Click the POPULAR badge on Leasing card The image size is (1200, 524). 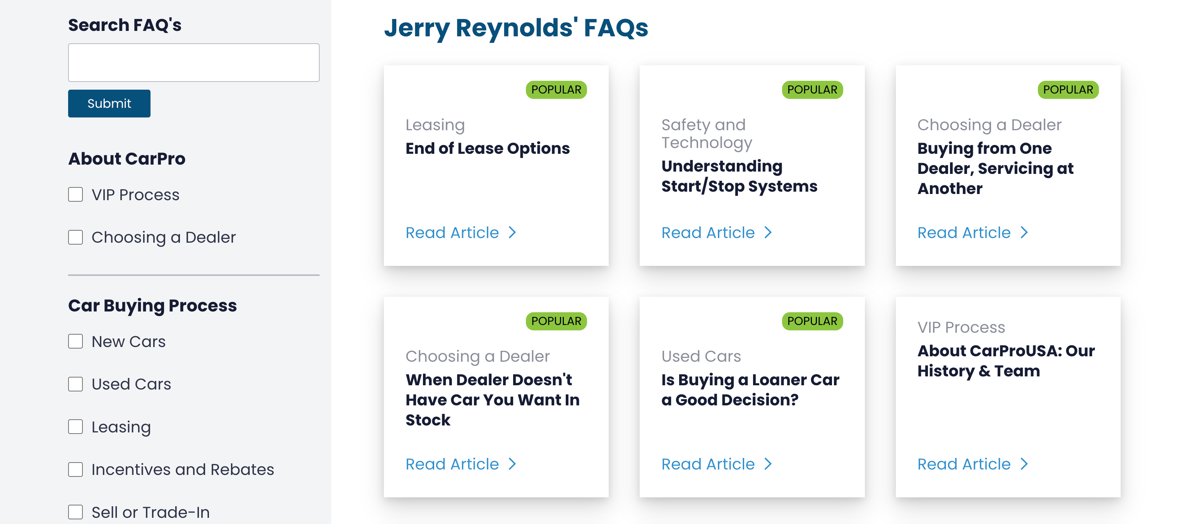click(556, 90)
